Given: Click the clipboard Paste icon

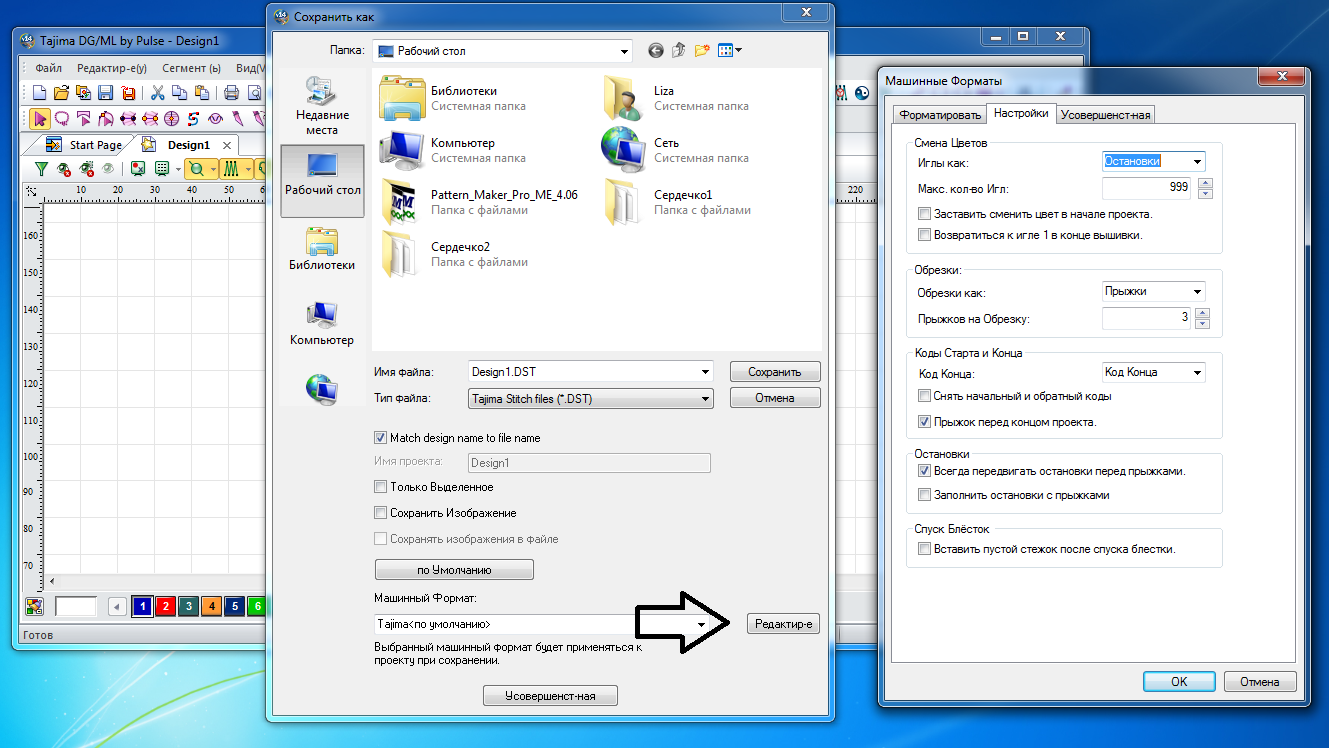Looking at the screenshot, I should click(x=201, y=93).
